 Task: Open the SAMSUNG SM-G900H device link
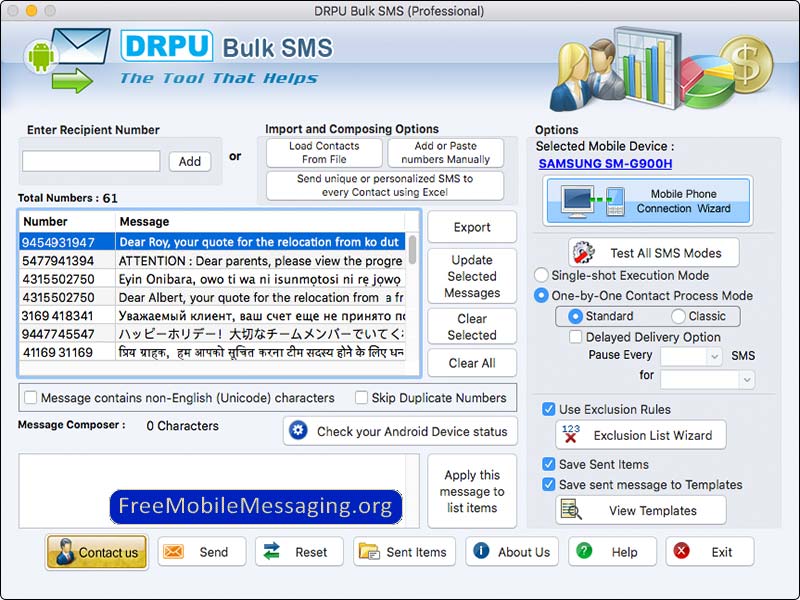605,164
